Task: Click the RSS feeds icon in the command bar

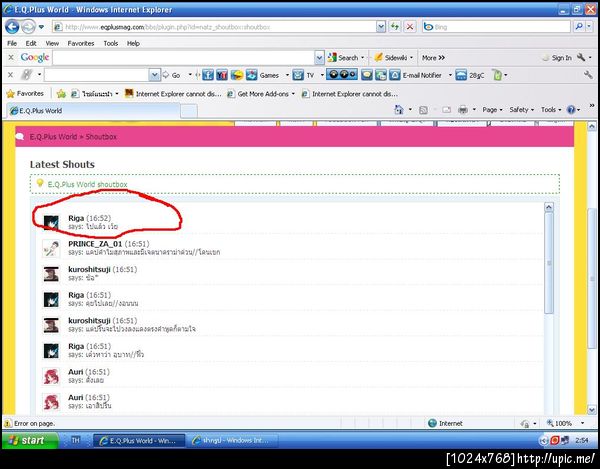Action: coord(423,110)
